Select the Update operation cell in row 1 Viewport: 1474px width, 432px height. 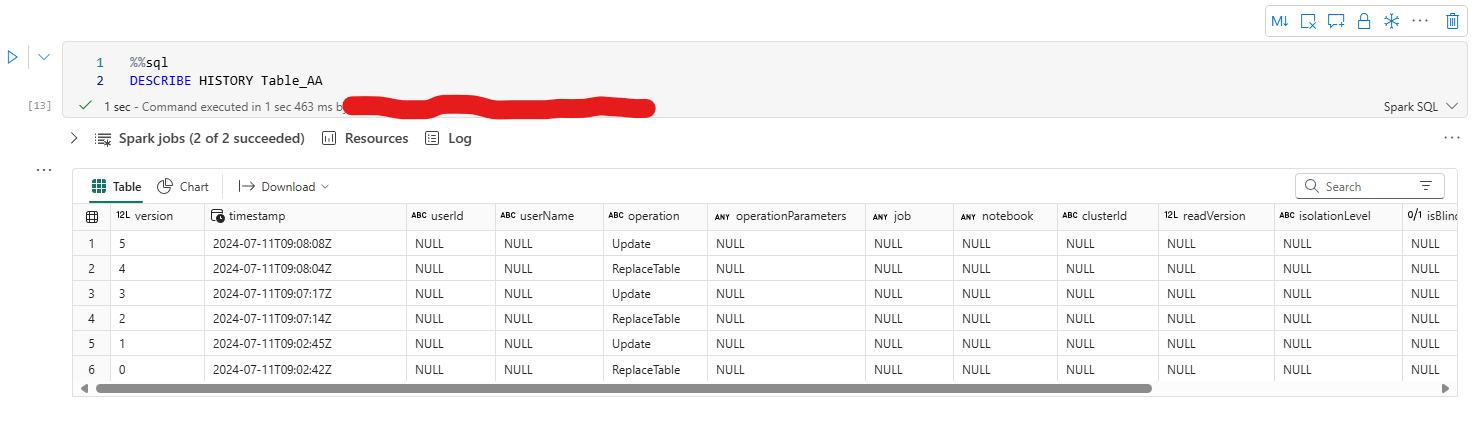[655, 243]
